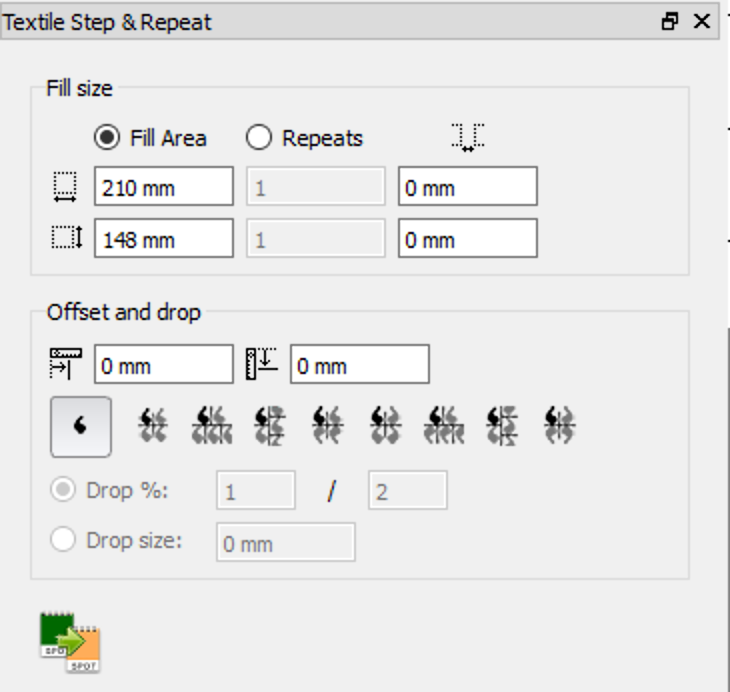Choose the fourth mirror repeat pattern icon
Screen dimensions: 730x692
270,426
